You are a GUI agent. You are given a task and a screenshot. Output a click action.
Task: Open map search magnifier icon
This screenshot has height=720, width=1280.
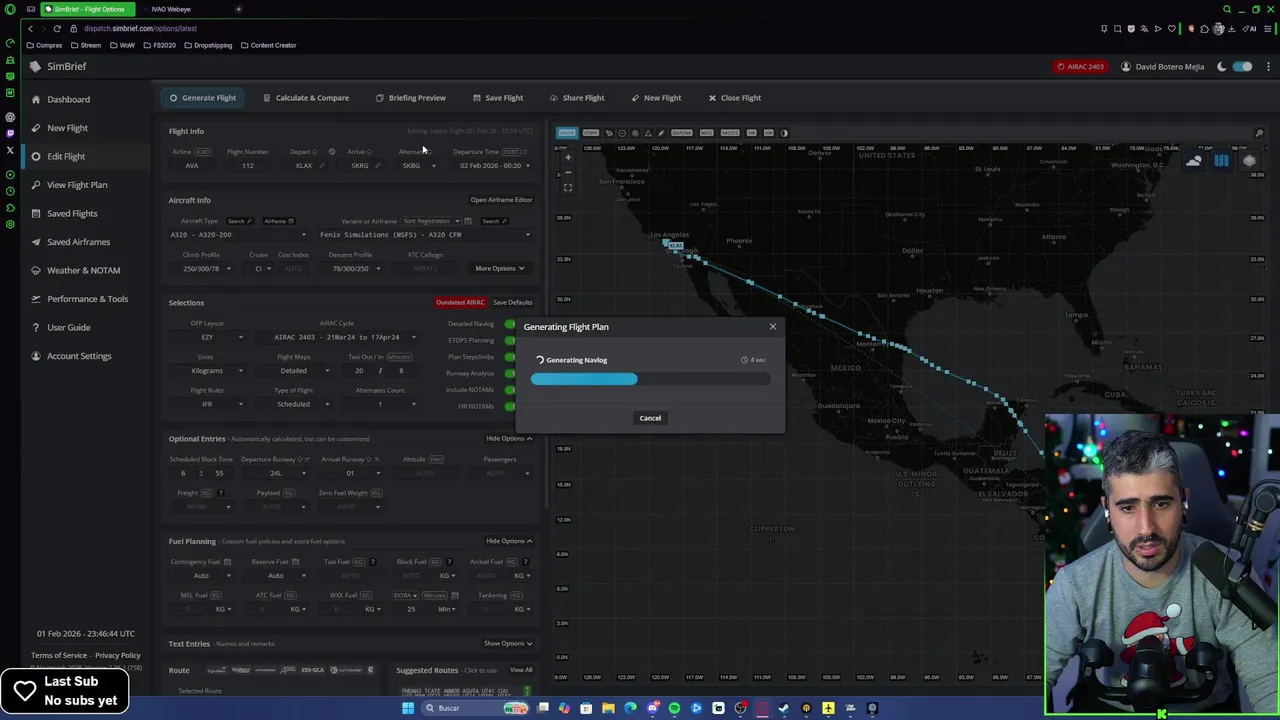1259,133
